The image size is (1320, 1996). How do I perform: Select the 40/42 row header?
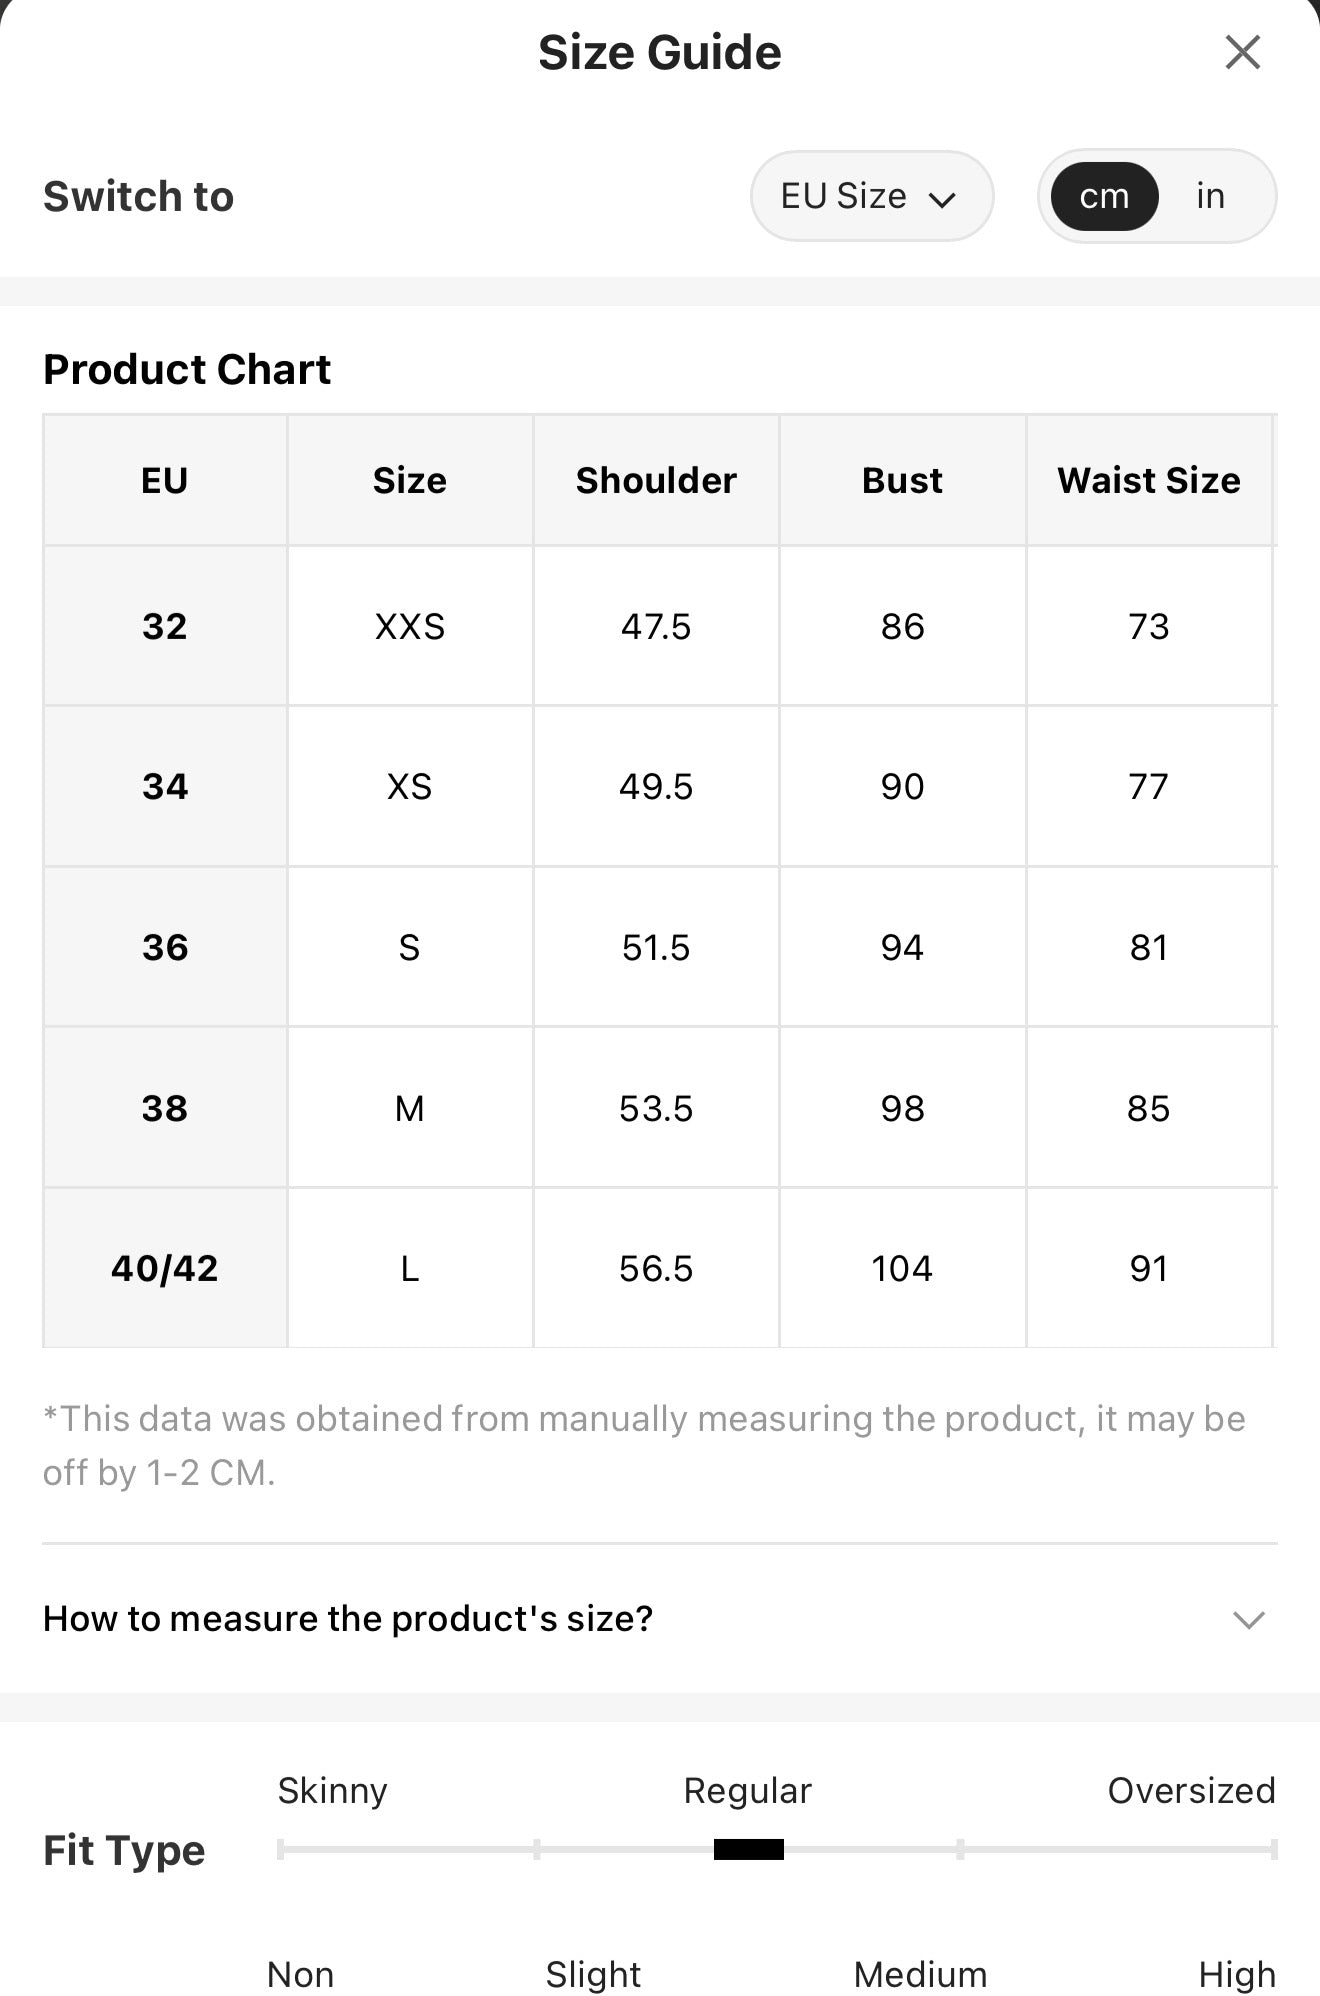tap(165, 1268)
